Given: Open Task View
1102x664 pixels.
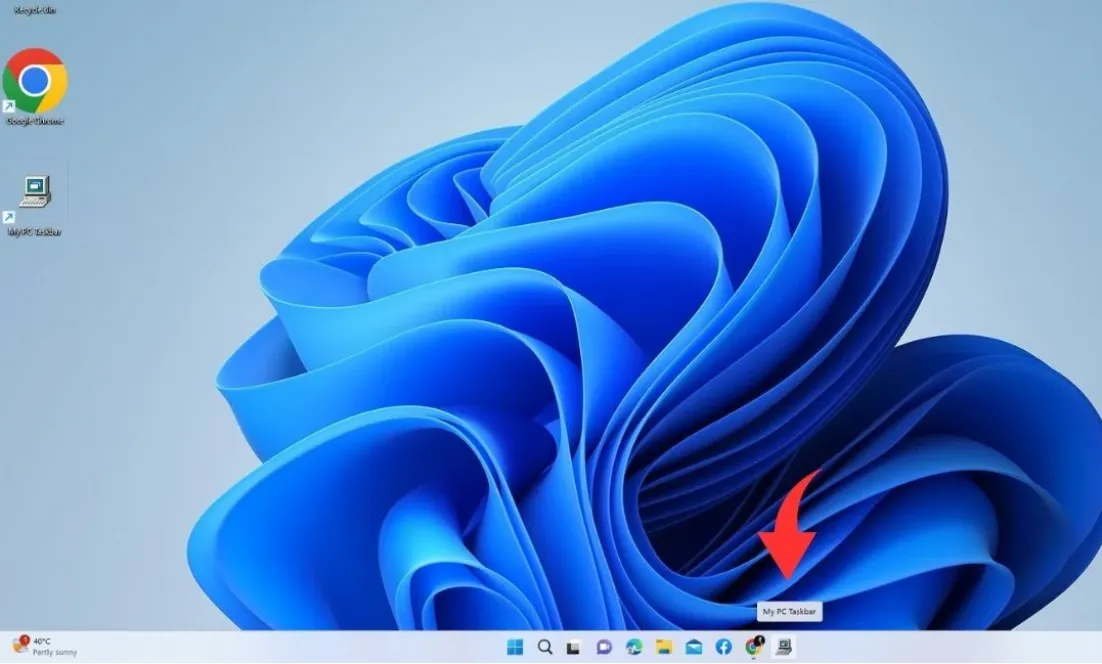Looking at the screenshot, I should (x=572, y=647).
